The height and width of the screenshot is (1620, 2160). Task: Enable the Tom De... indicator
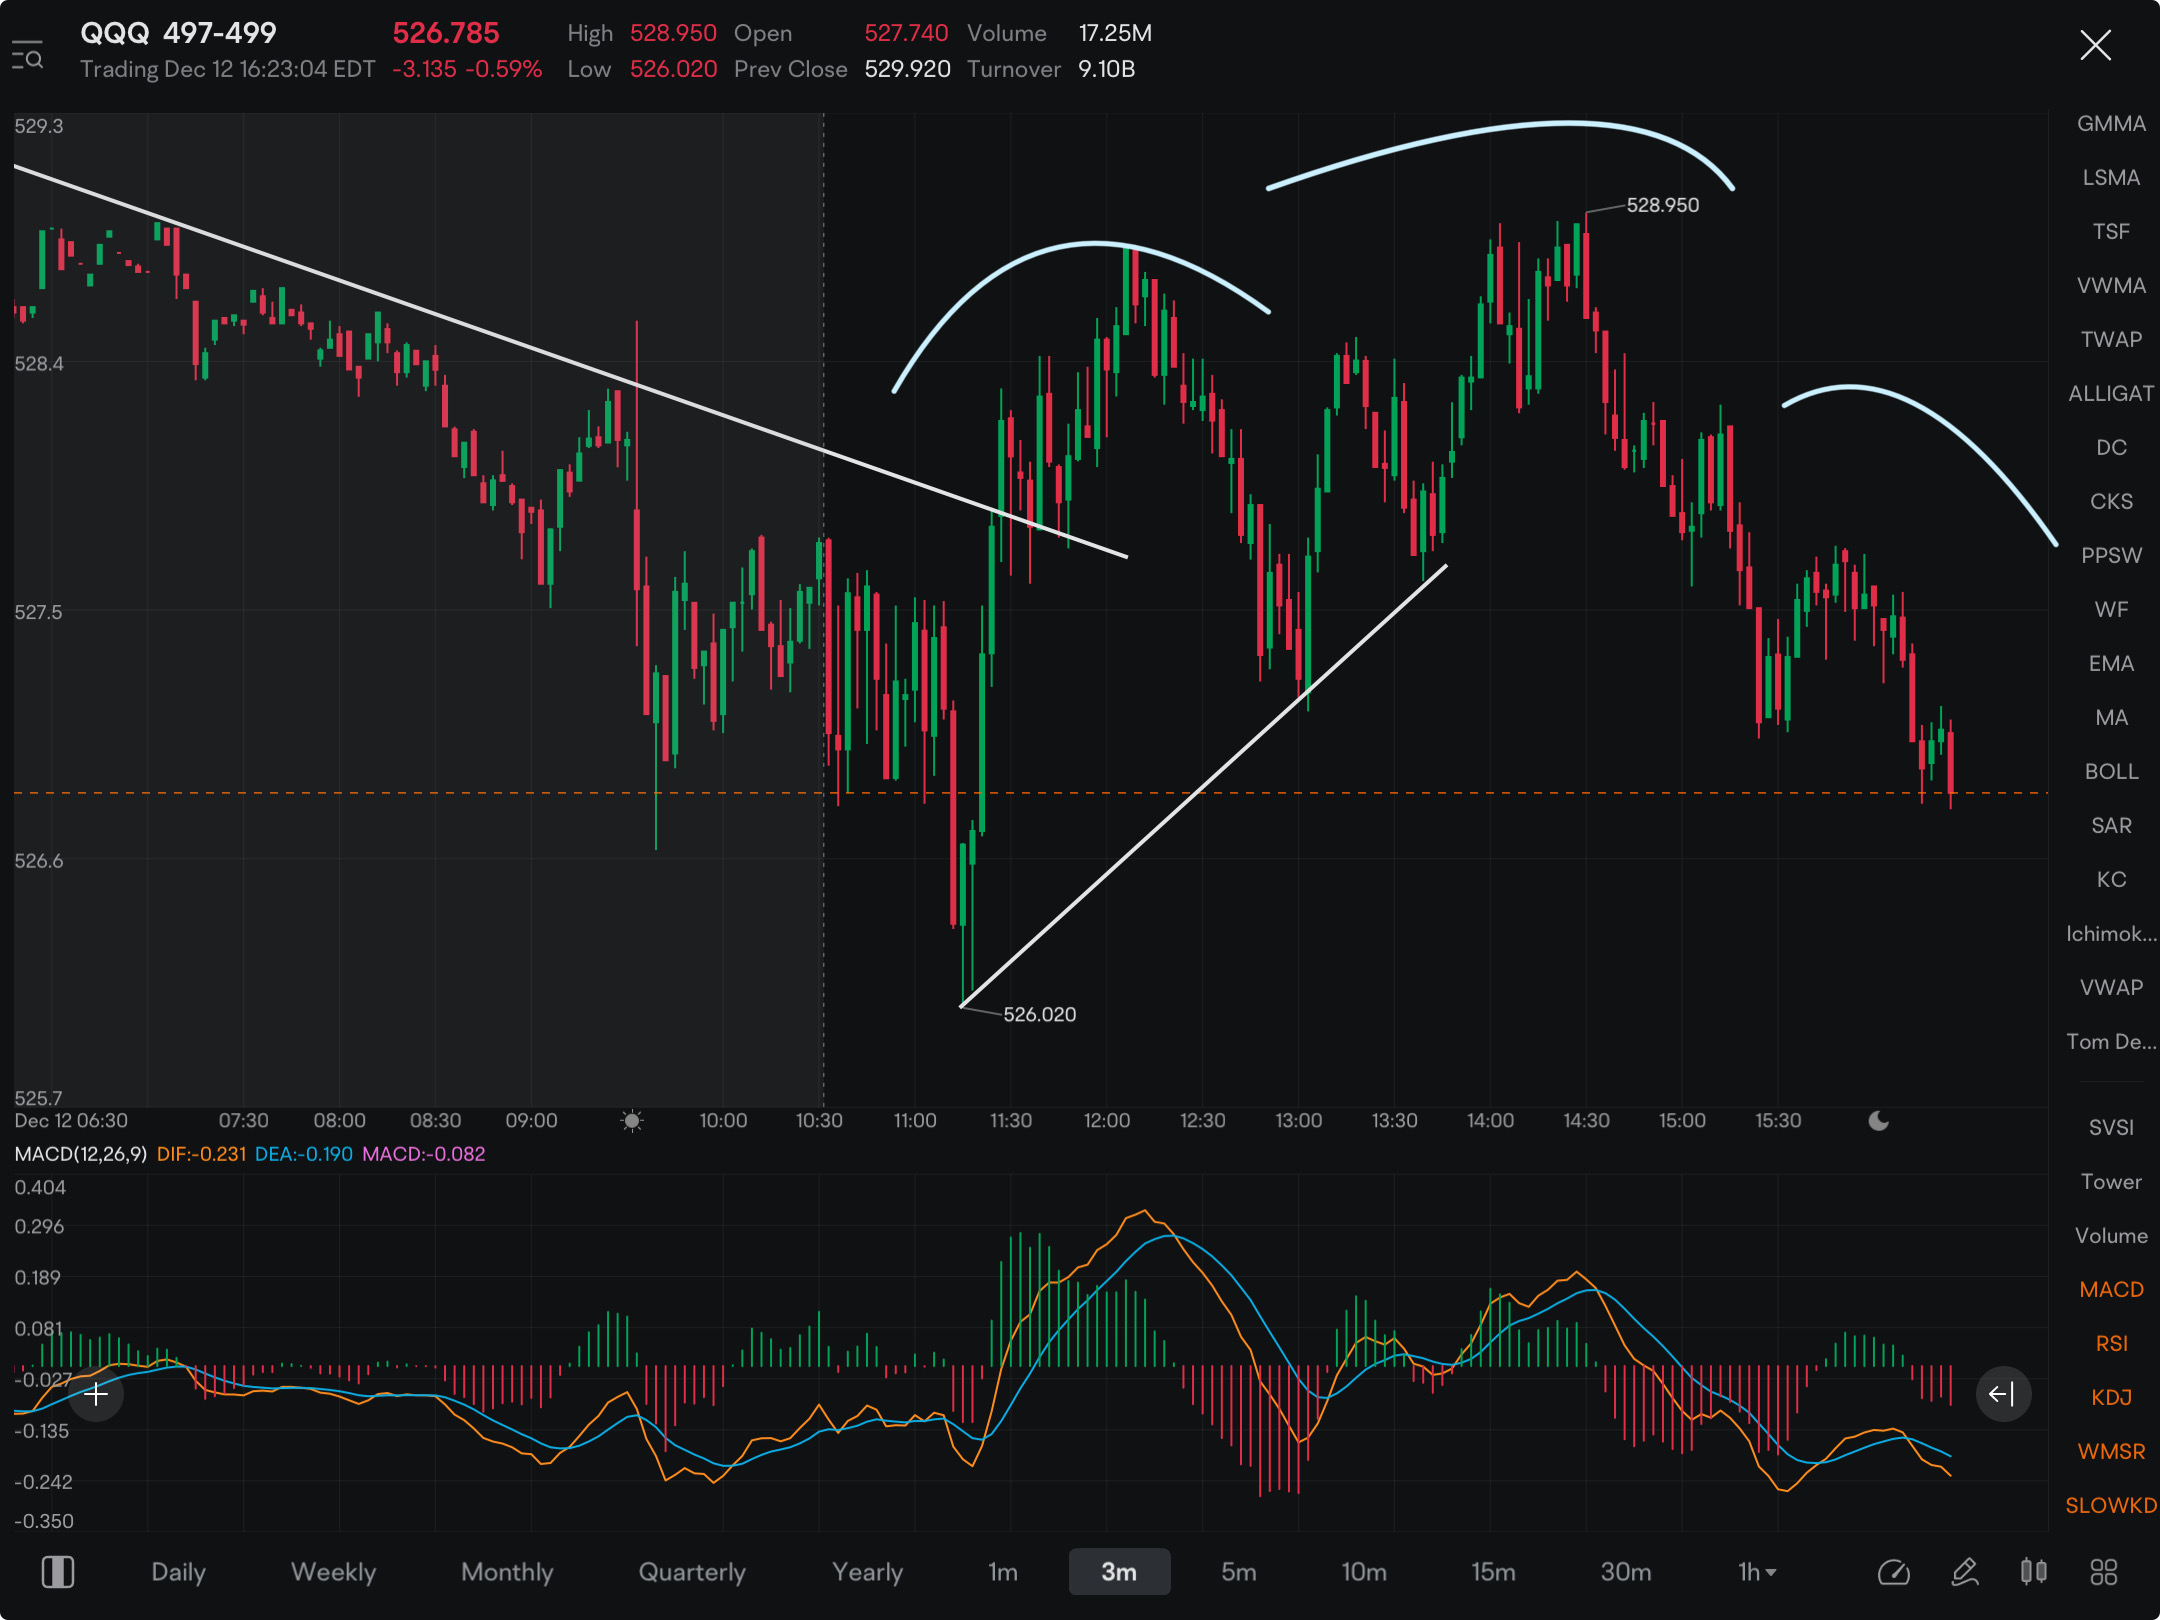tap(2111, 1042)
